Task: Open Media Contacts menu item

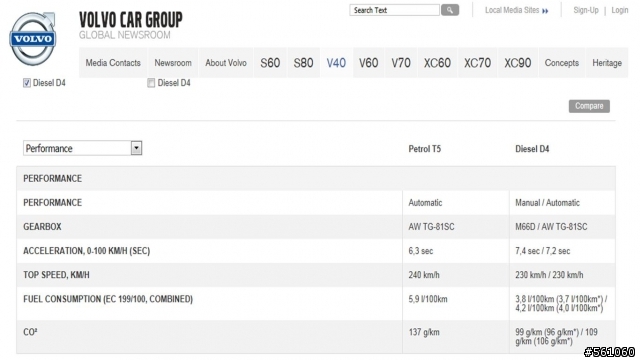Action: point(113,63)
